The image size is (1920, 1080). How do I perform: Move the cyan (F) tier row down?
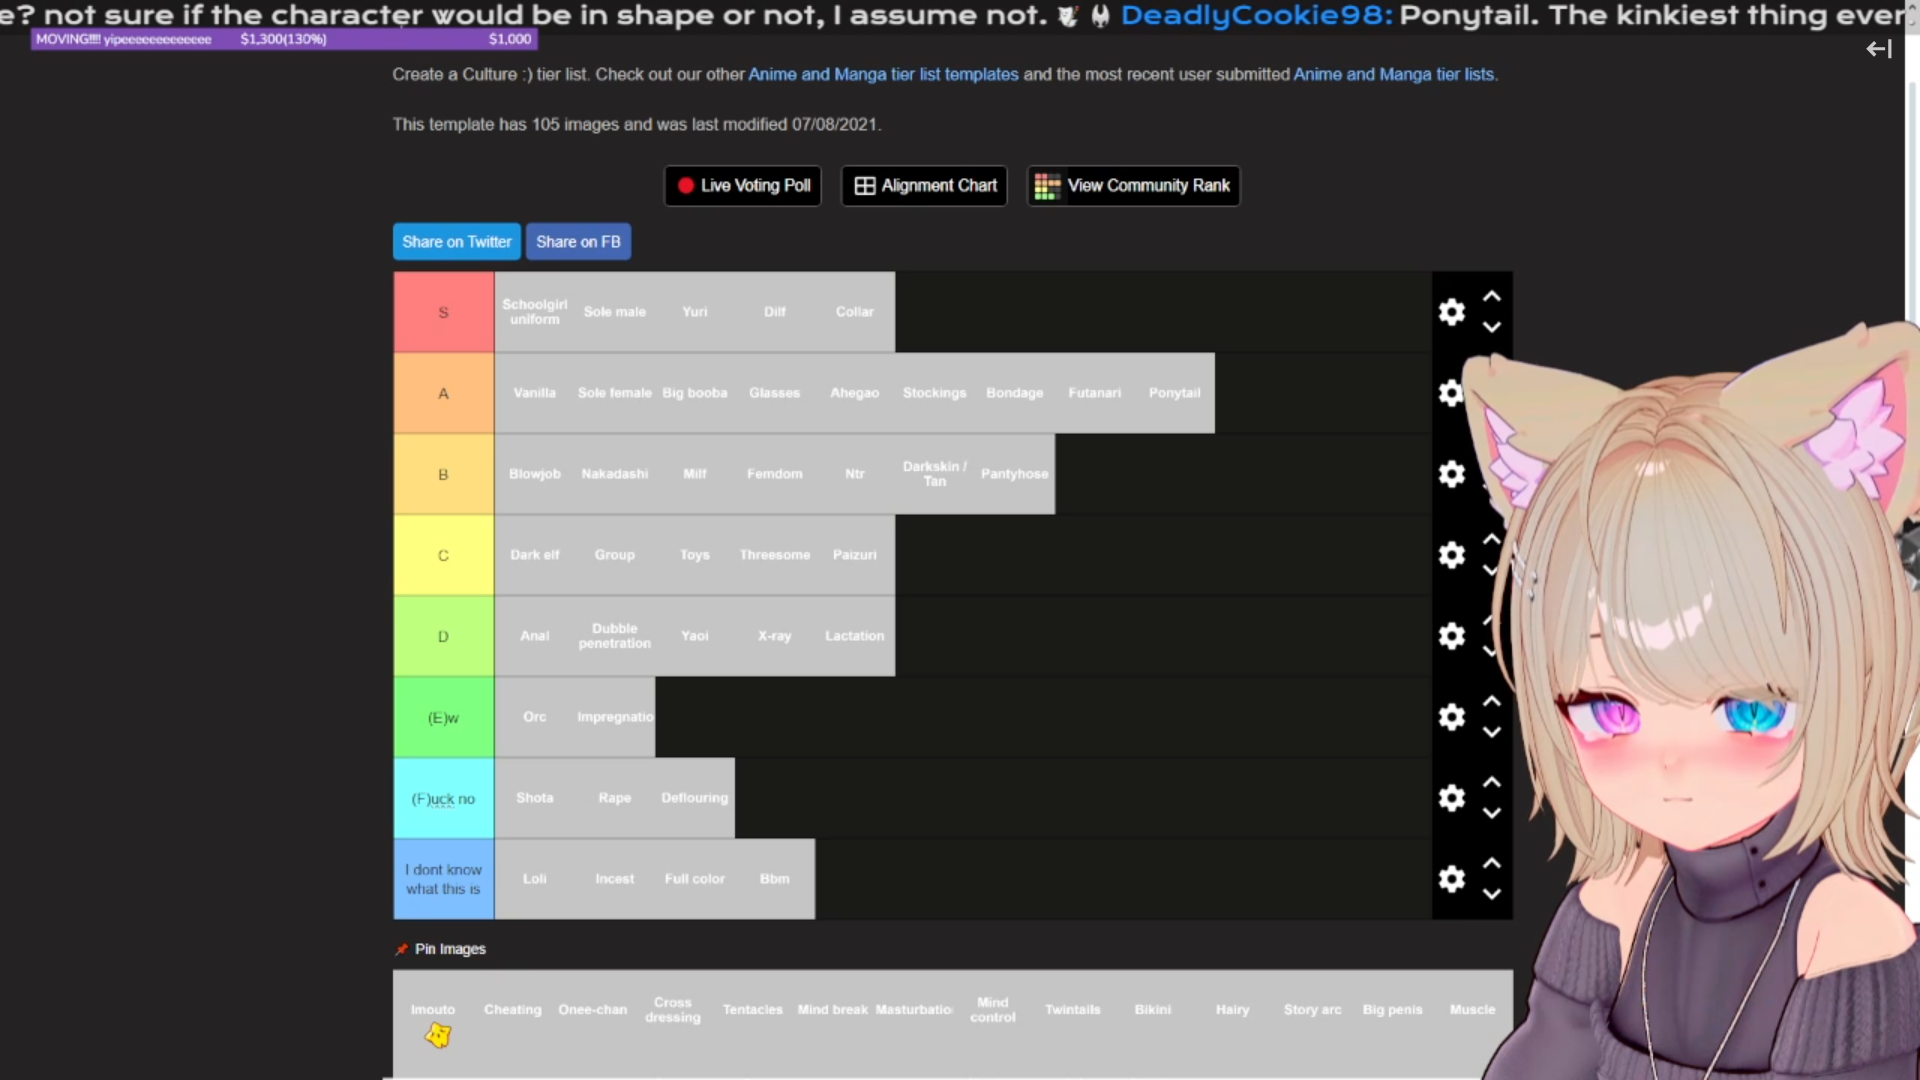1491,813
